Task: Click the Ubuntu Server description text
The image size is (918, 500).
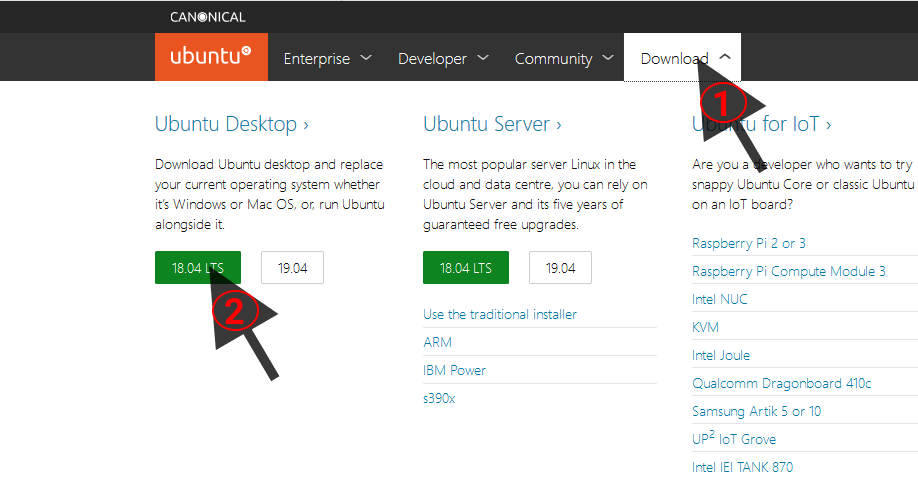Action: [x=535, y=194]
